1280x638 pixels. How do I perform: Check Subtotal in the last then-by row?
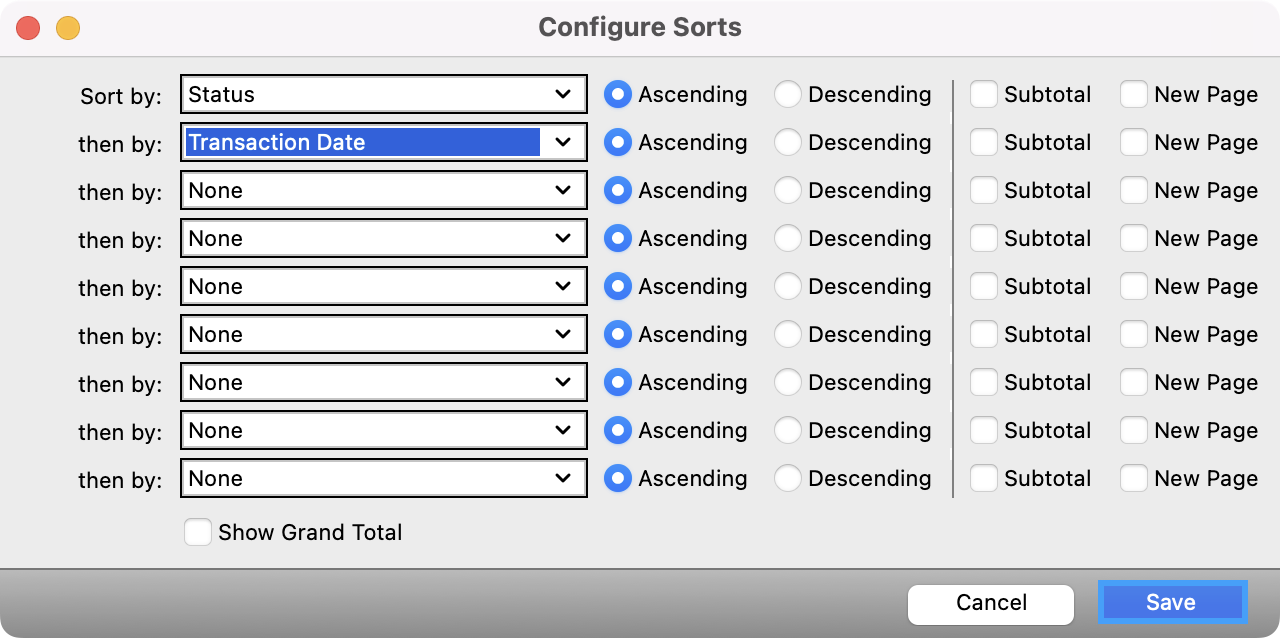pos(984,479)
